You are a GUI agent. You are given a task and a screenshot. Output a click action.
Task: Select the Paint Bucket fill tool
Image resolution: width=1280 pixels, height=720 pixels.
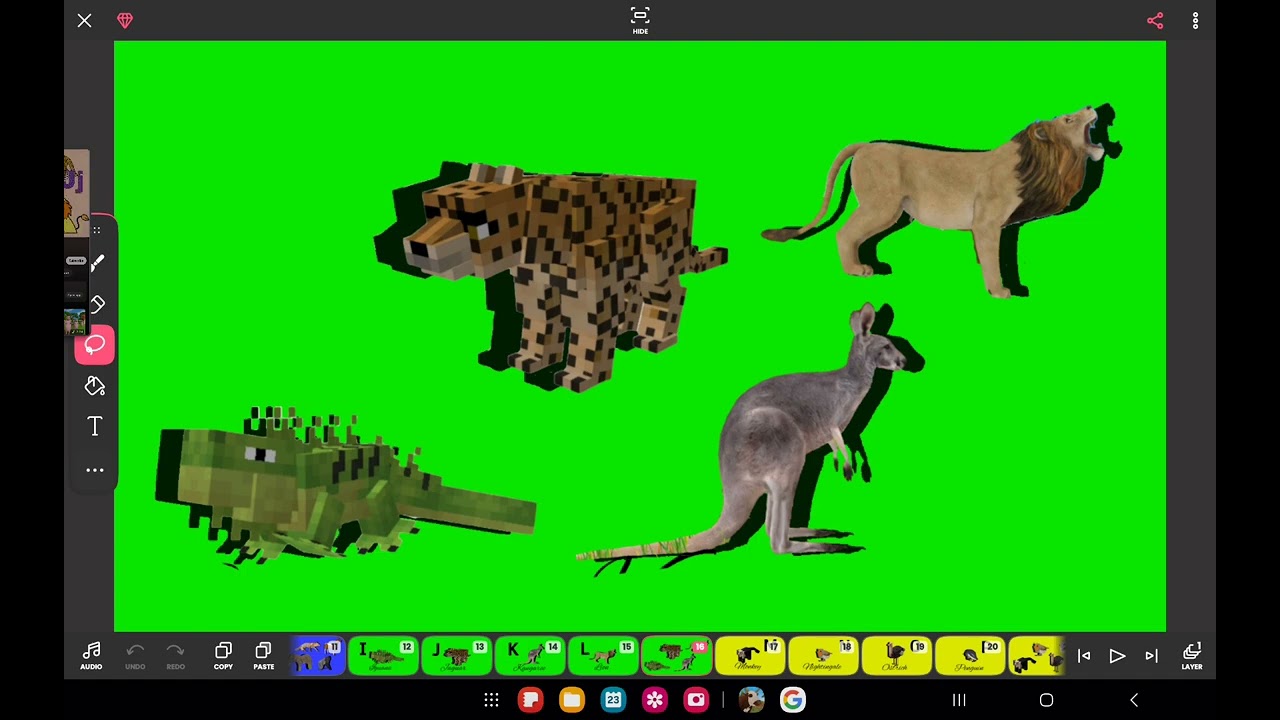[x=95, y=386]
